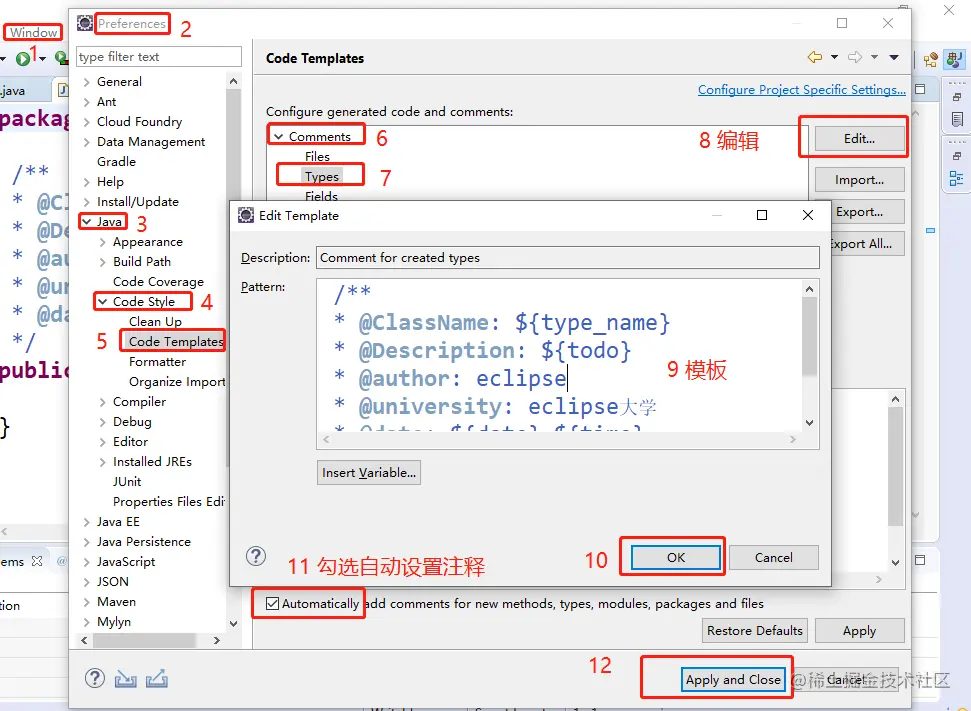The width and height of the screenshot is (971, 711).
Task: Click export preferences icon
Action: pos(157,679)
